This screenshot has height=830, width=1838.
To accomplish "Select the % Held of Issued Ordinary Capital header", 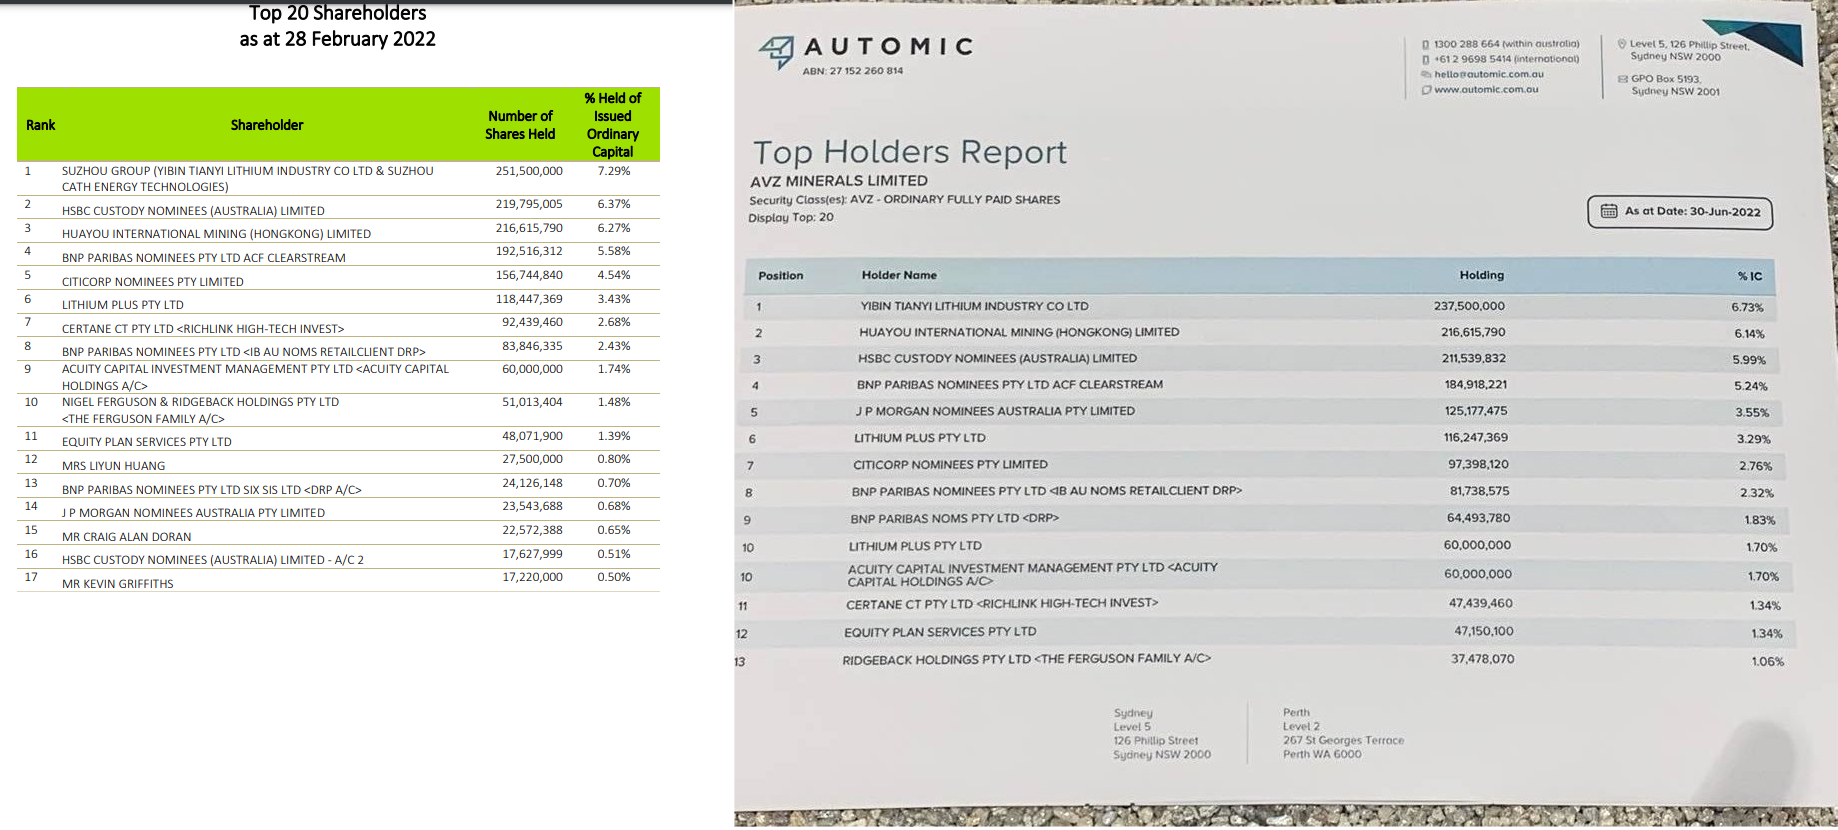I will point(613,125).
